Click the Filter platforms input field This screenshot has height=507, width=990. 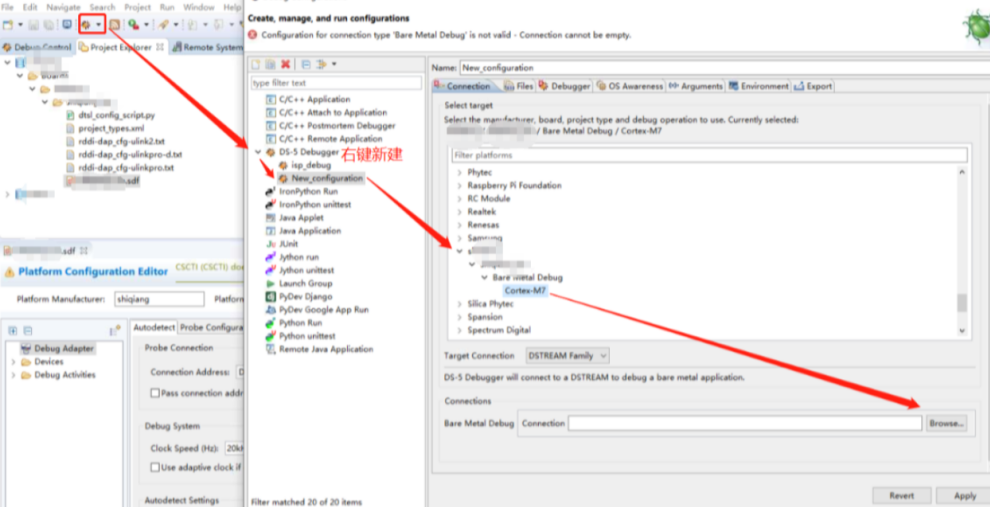pos(709,156)
